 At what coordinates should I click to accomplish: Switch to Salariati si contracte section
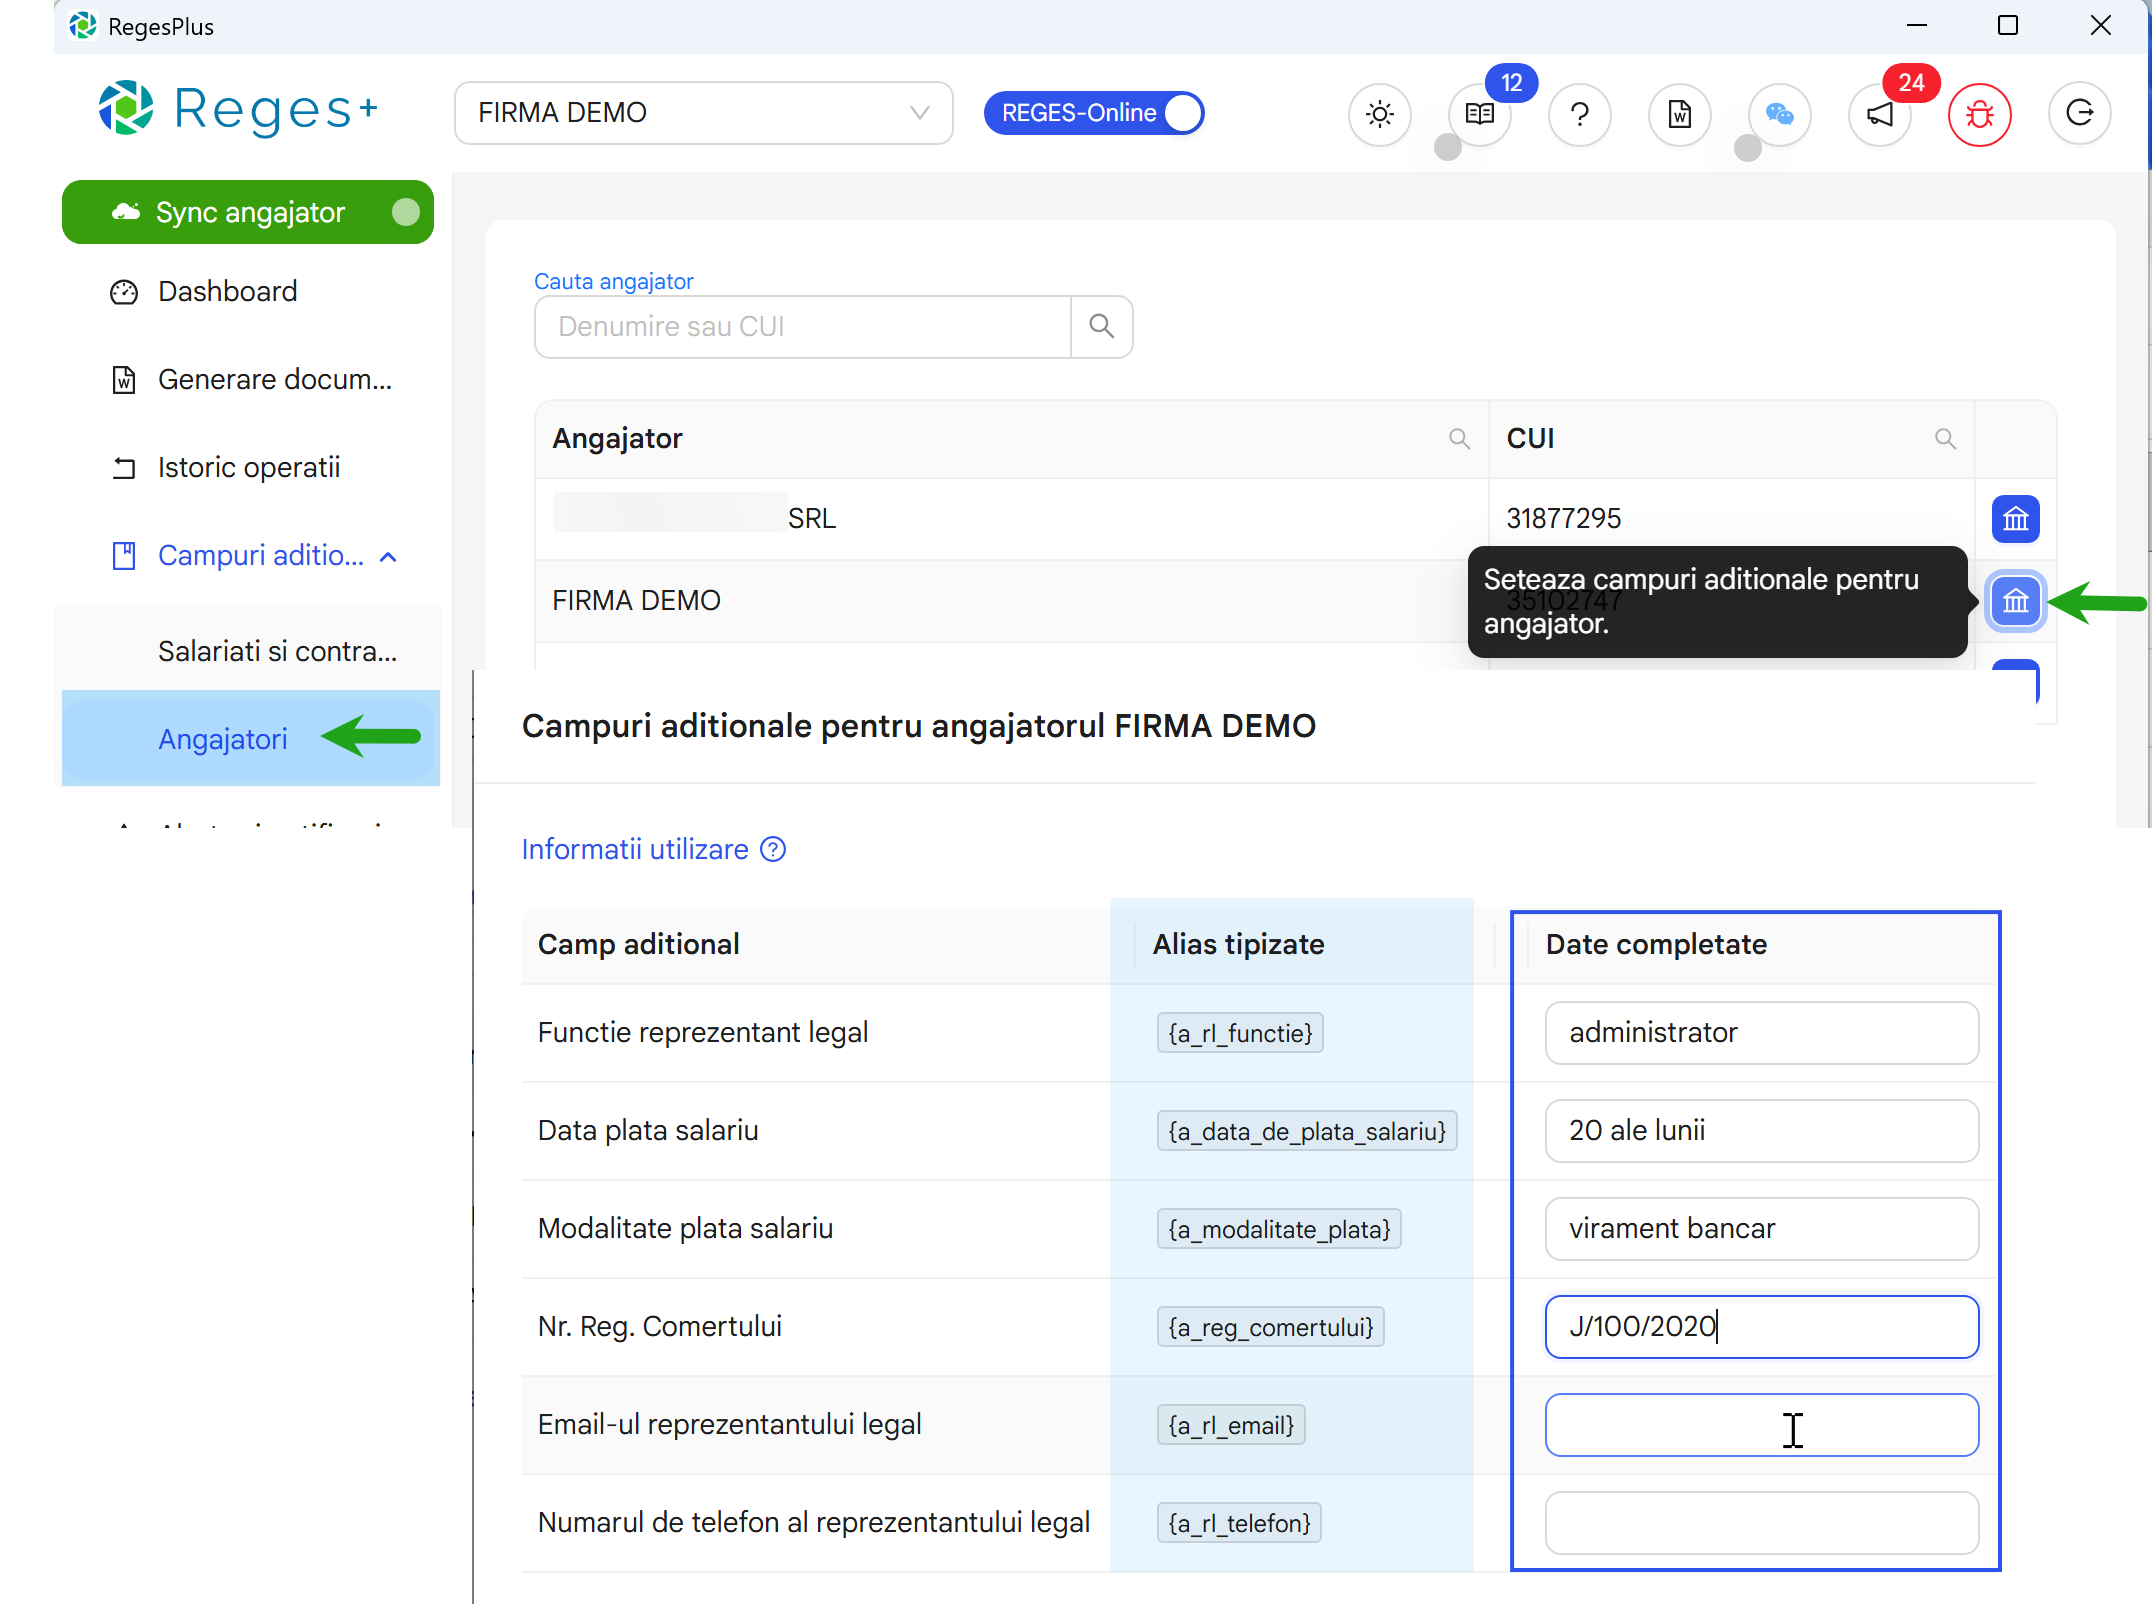point(278,651)
